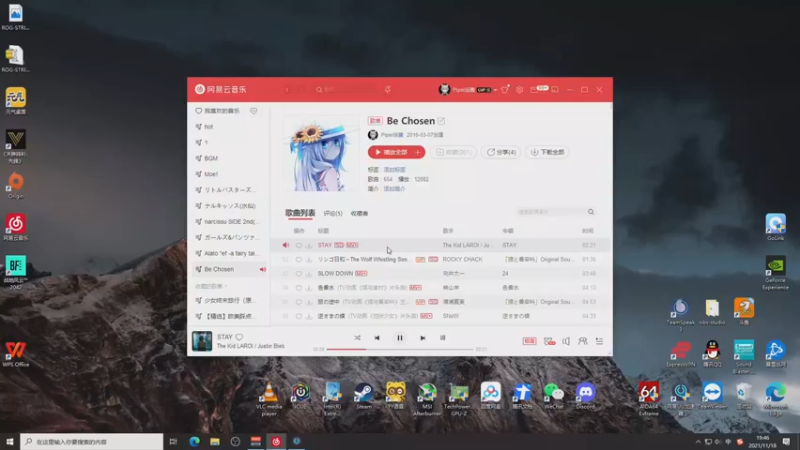Download the ROCKY CHACK song
Screen dimensions: 800x450
(x=309, y=260)
